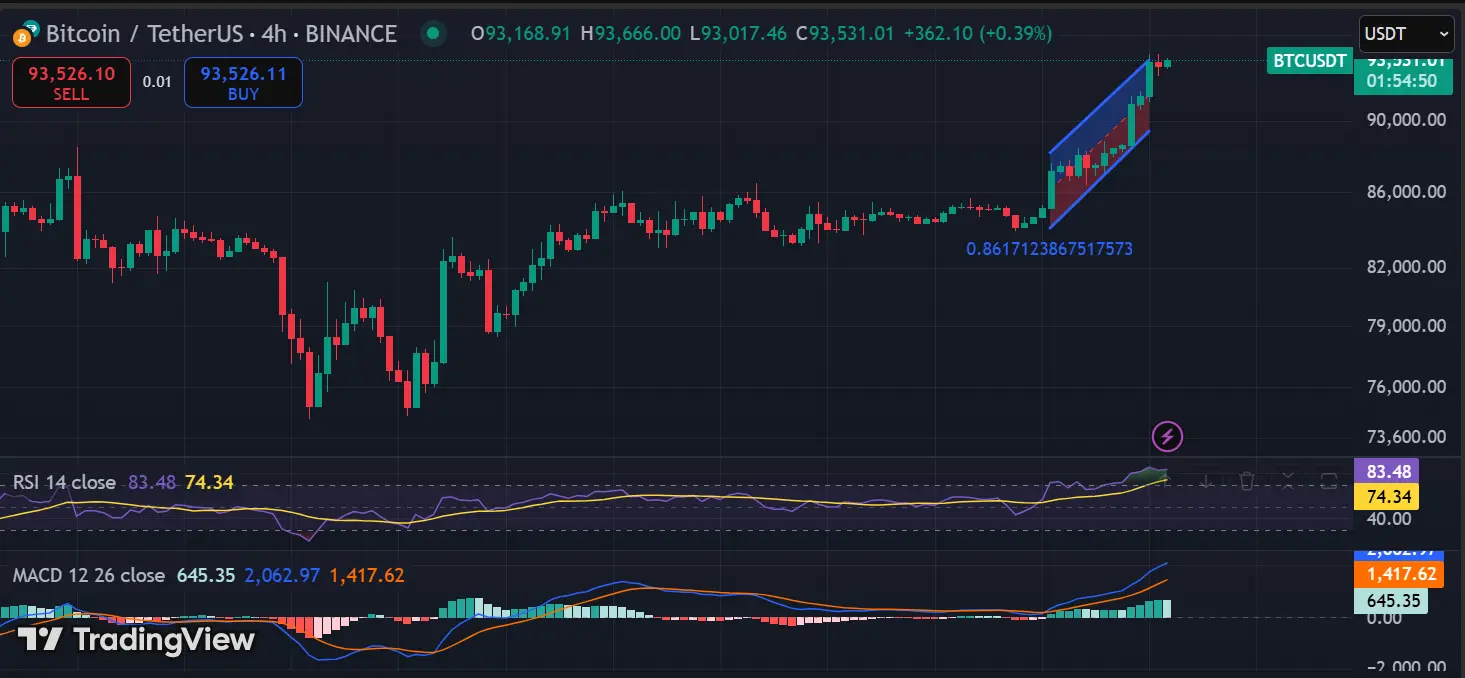
Task: Click the 82,000.00 price scale label
Action: (x=1406, y=266)
